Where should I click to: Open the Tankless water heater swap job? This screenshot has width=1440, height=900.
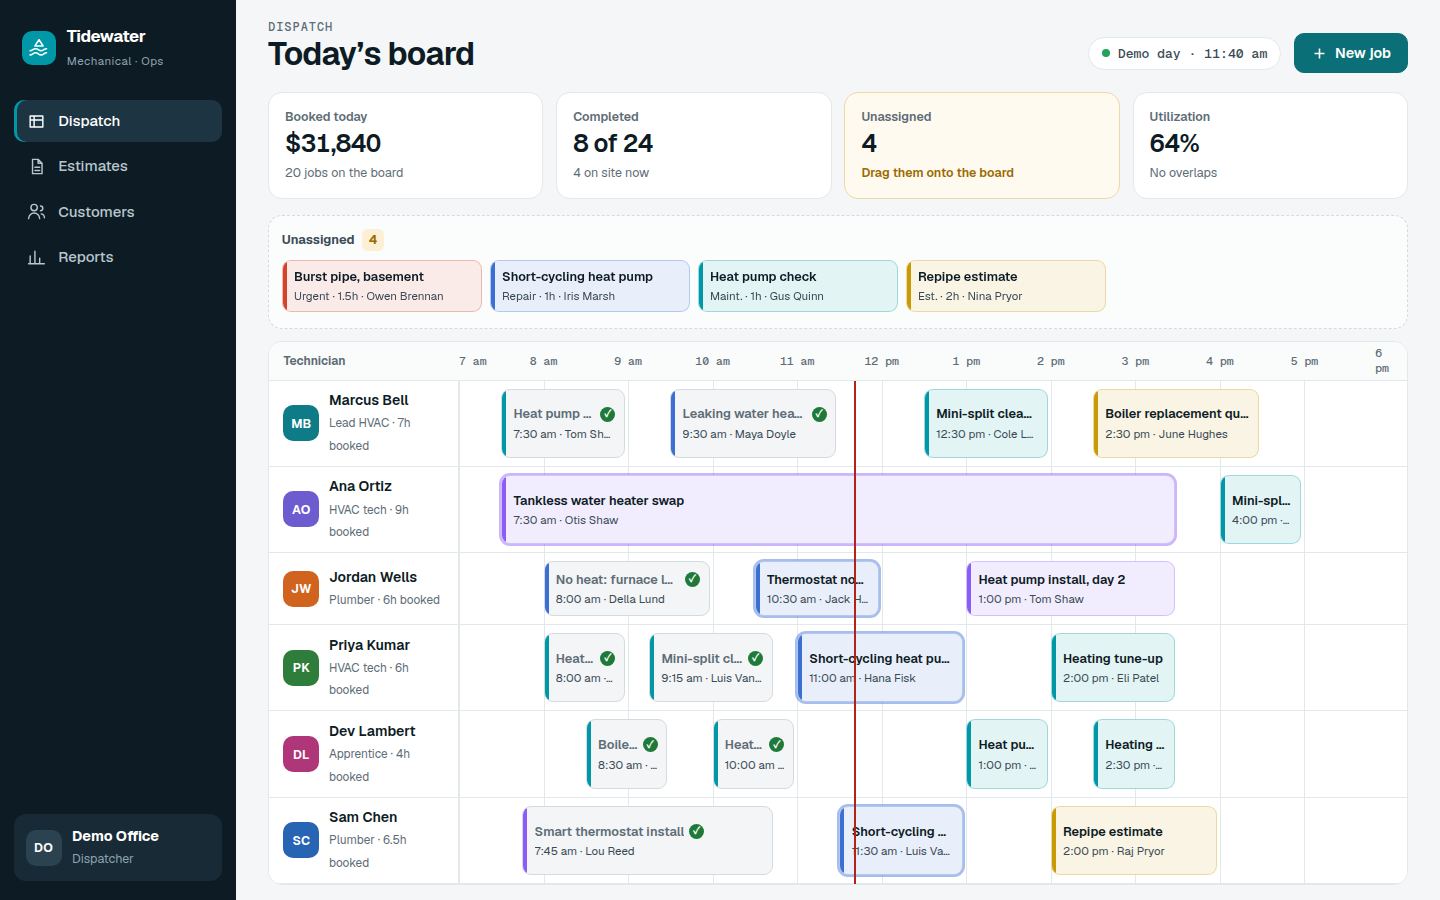[x=838, y=510]
